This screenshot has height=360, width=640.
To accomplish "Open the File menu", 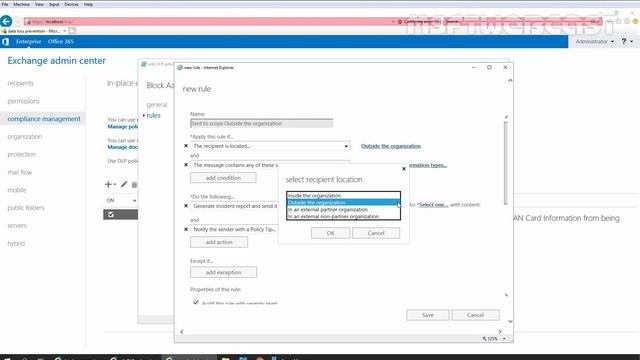I will coord(5,4).
